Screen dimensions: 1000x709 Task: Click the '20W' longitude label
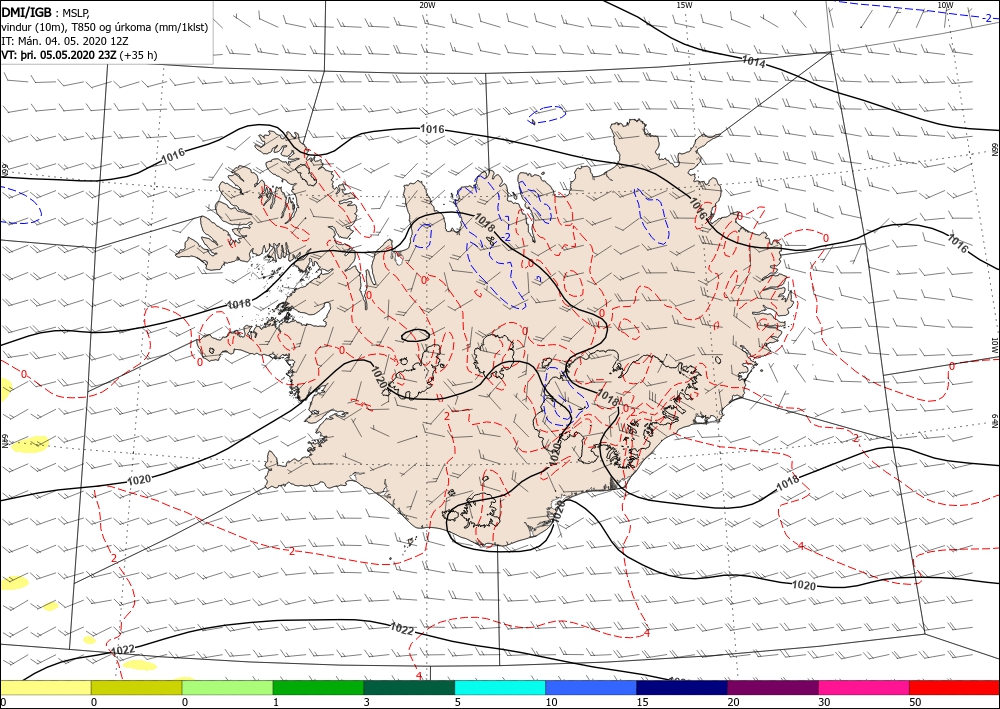click(427, 5)
